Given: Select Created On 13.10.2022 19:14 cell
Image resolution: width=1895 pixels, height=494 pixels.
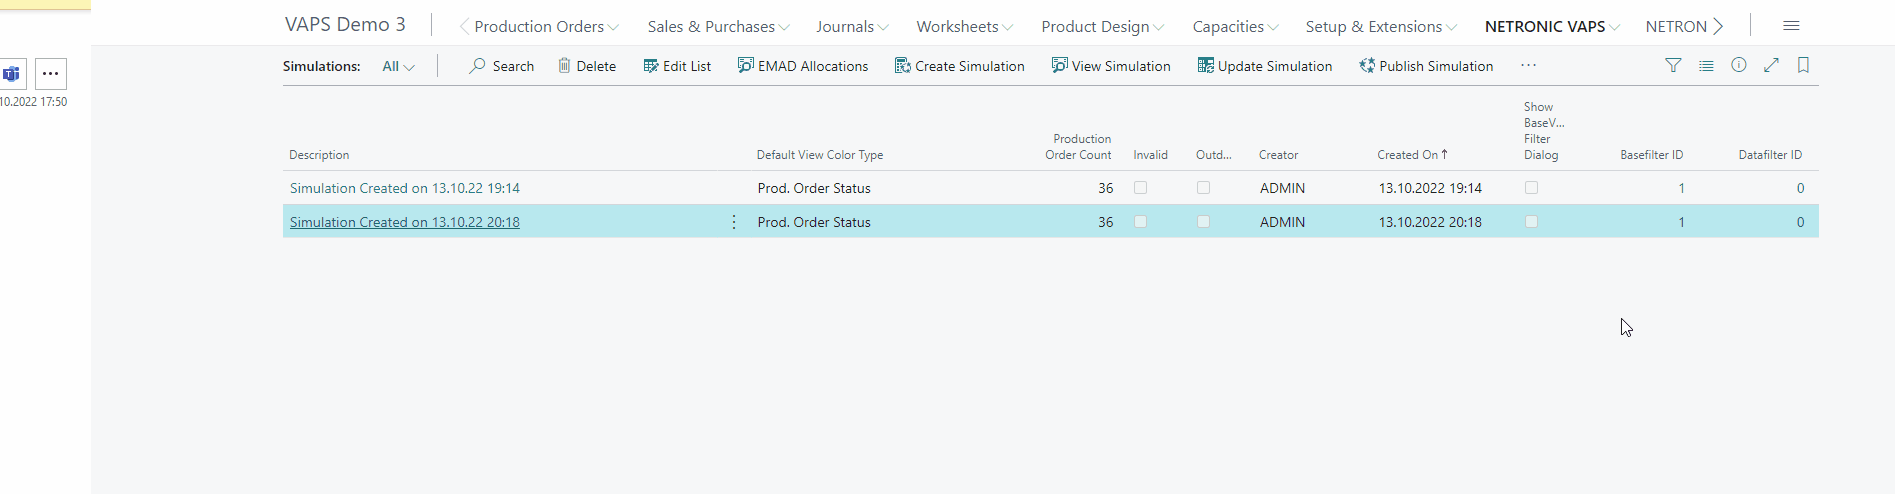Looking at the screenshot, I should tap(1430, 188).
